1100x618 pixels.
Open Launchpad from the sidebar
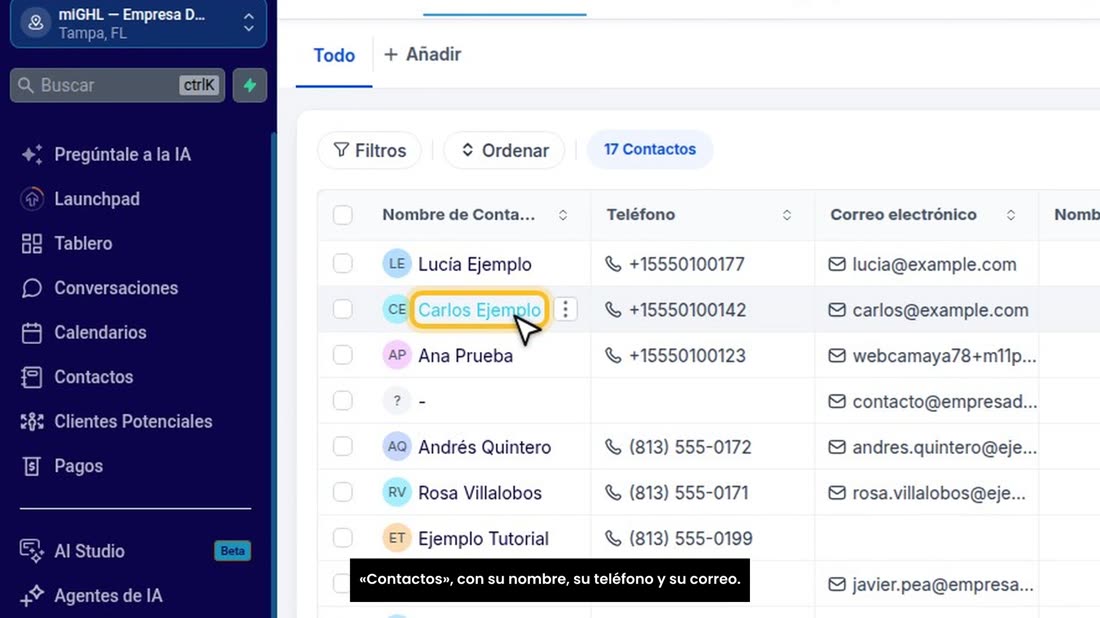pos(97,199)
